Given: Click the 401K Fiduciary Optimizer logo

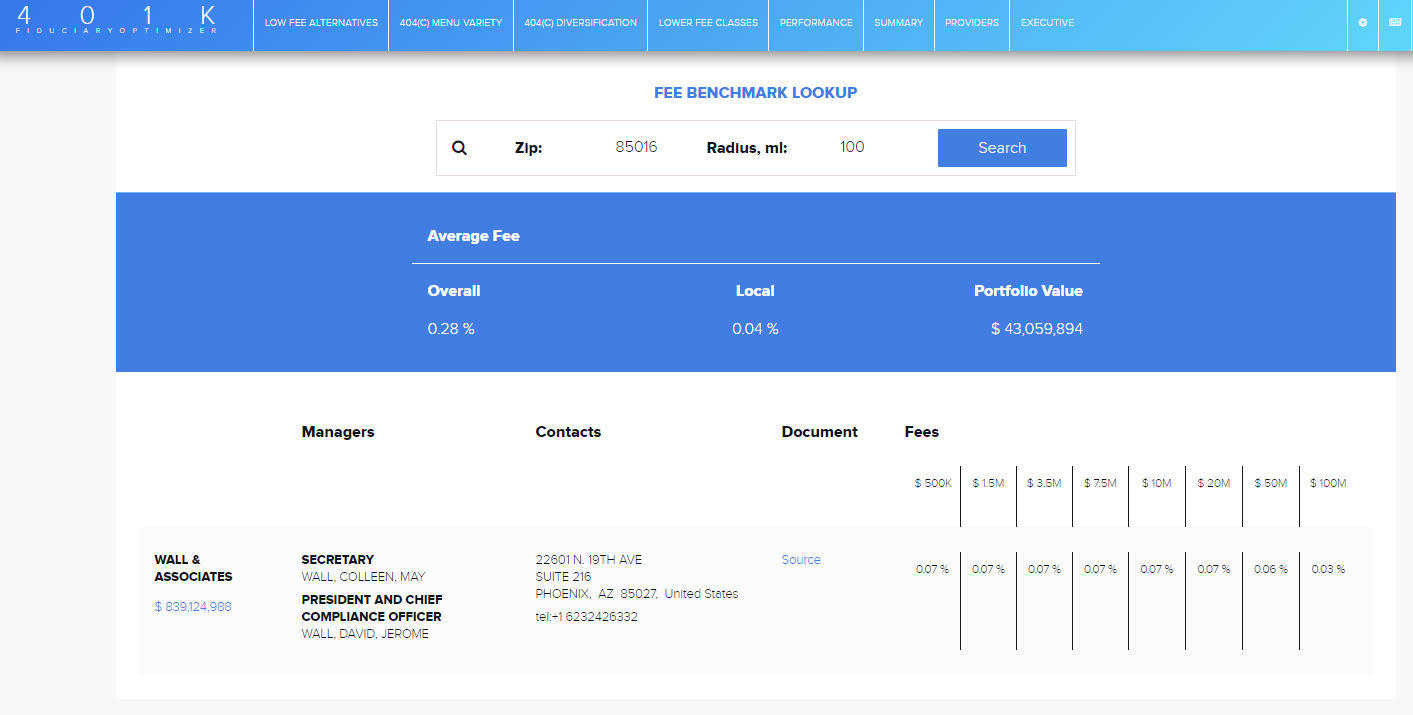Looking at the screenshot, I should click(x=116, y=21).
